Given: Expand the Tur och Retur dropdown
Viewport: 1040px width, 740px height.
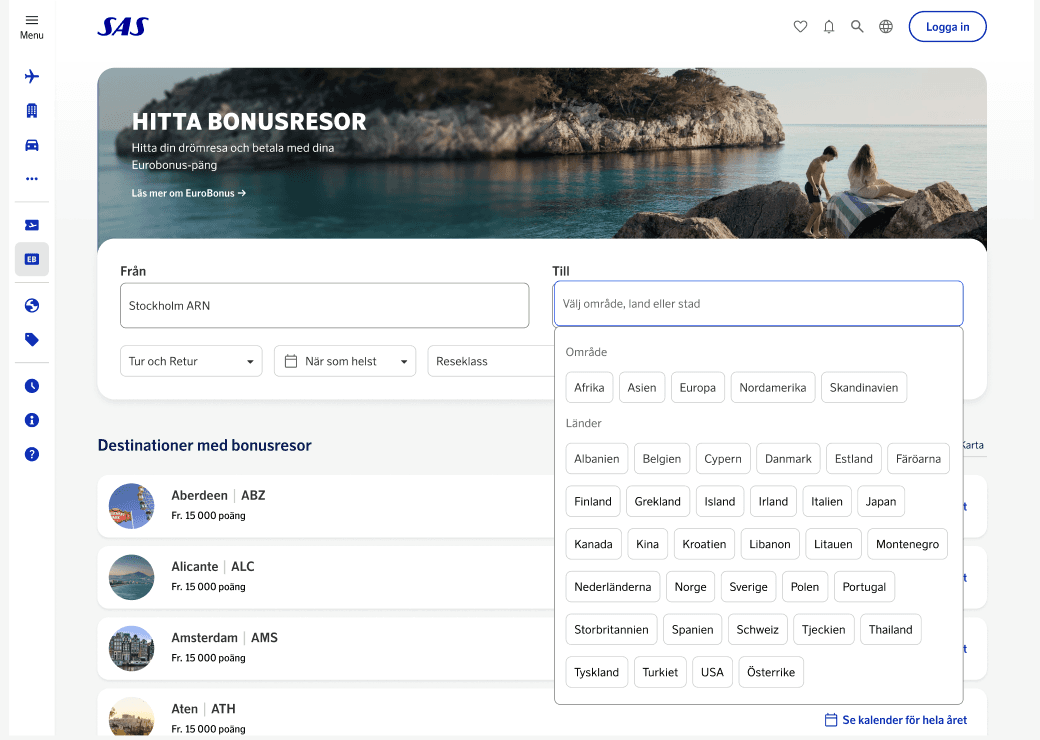Looking at the screenshot, I should tap(191, 361).
